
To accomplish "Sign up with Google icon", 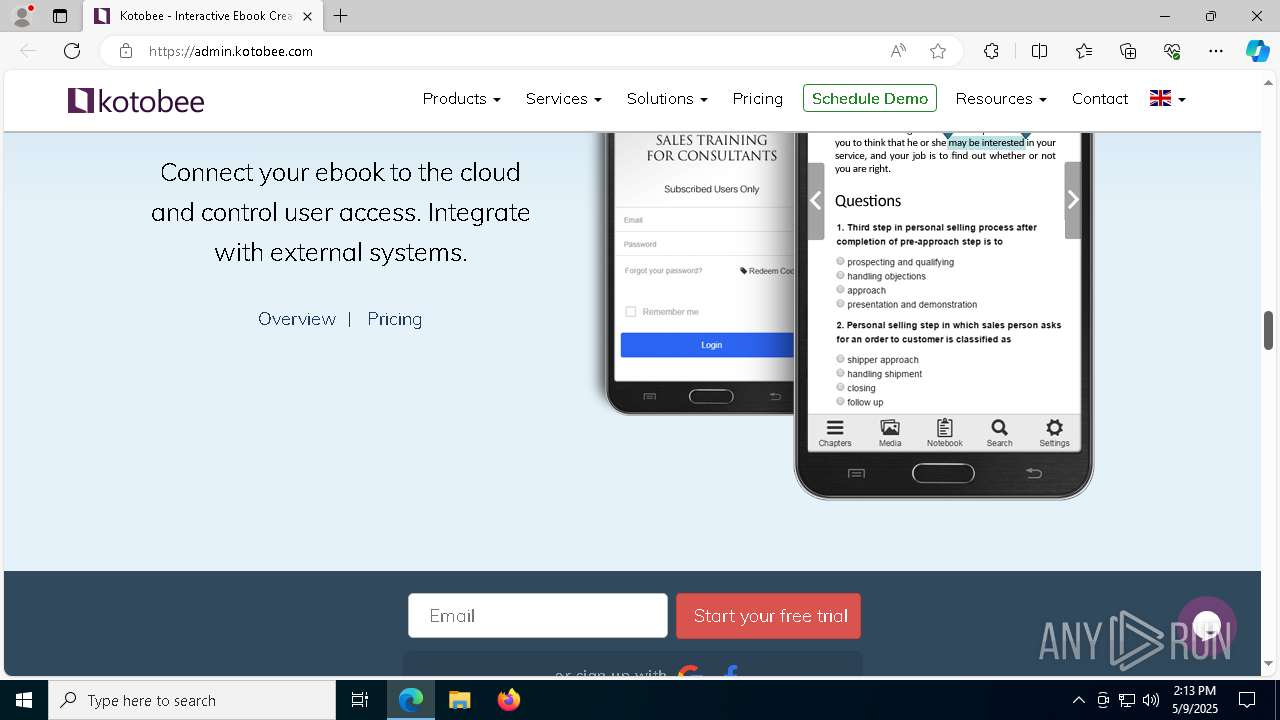I will point(689,675).
